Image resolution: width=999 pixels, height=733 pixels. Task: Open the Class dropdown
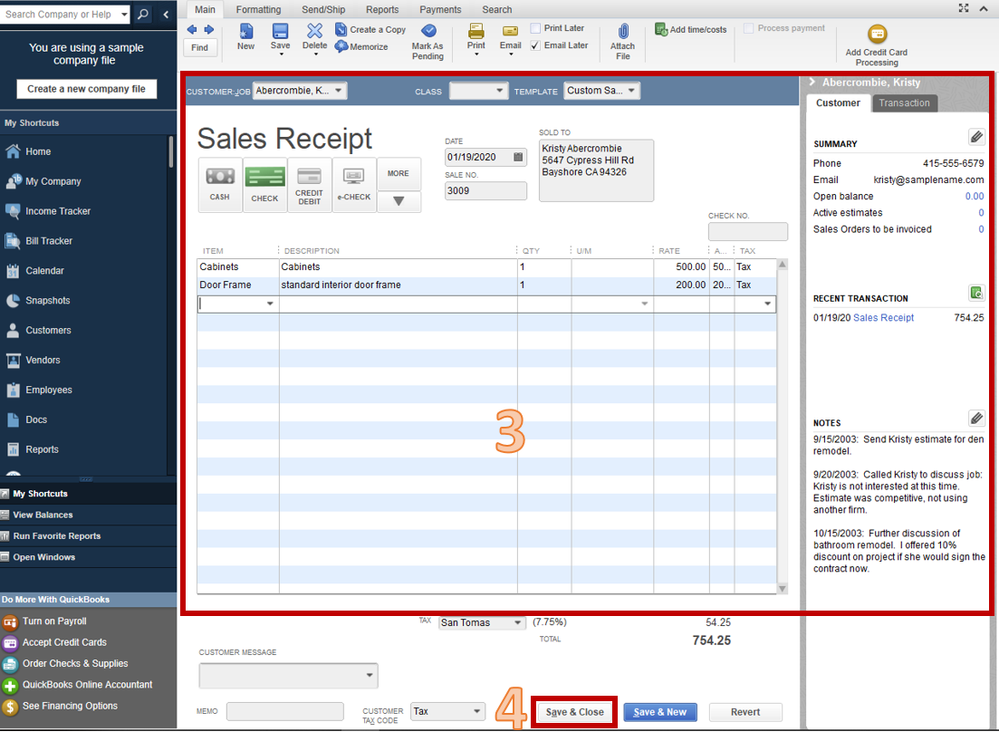pos(500,91)
